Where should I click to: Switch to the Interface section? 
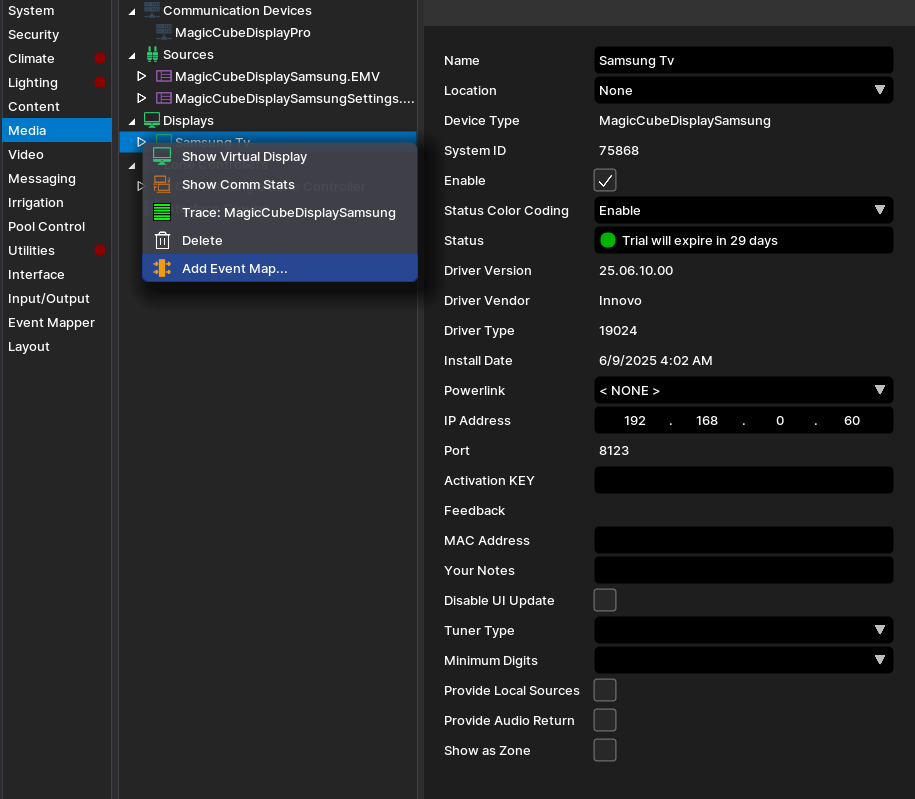[x=57, y=274]
